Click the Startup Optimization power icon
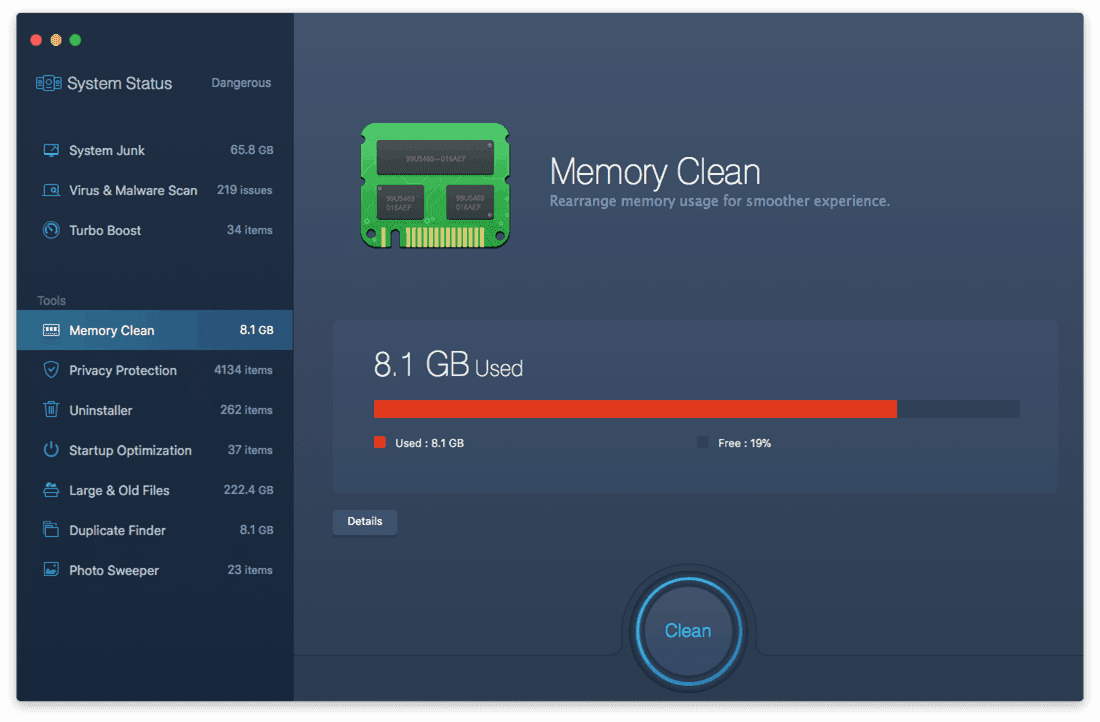This screenshot has width=1100, height=722. 51,450
